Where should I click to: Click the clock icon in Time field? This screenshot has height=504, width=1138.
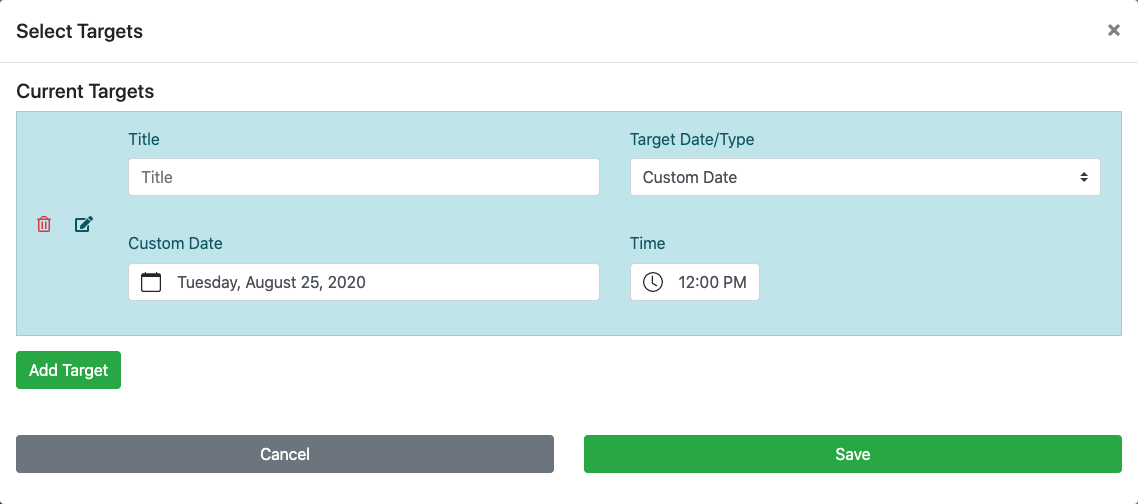(x=653, y=282)
